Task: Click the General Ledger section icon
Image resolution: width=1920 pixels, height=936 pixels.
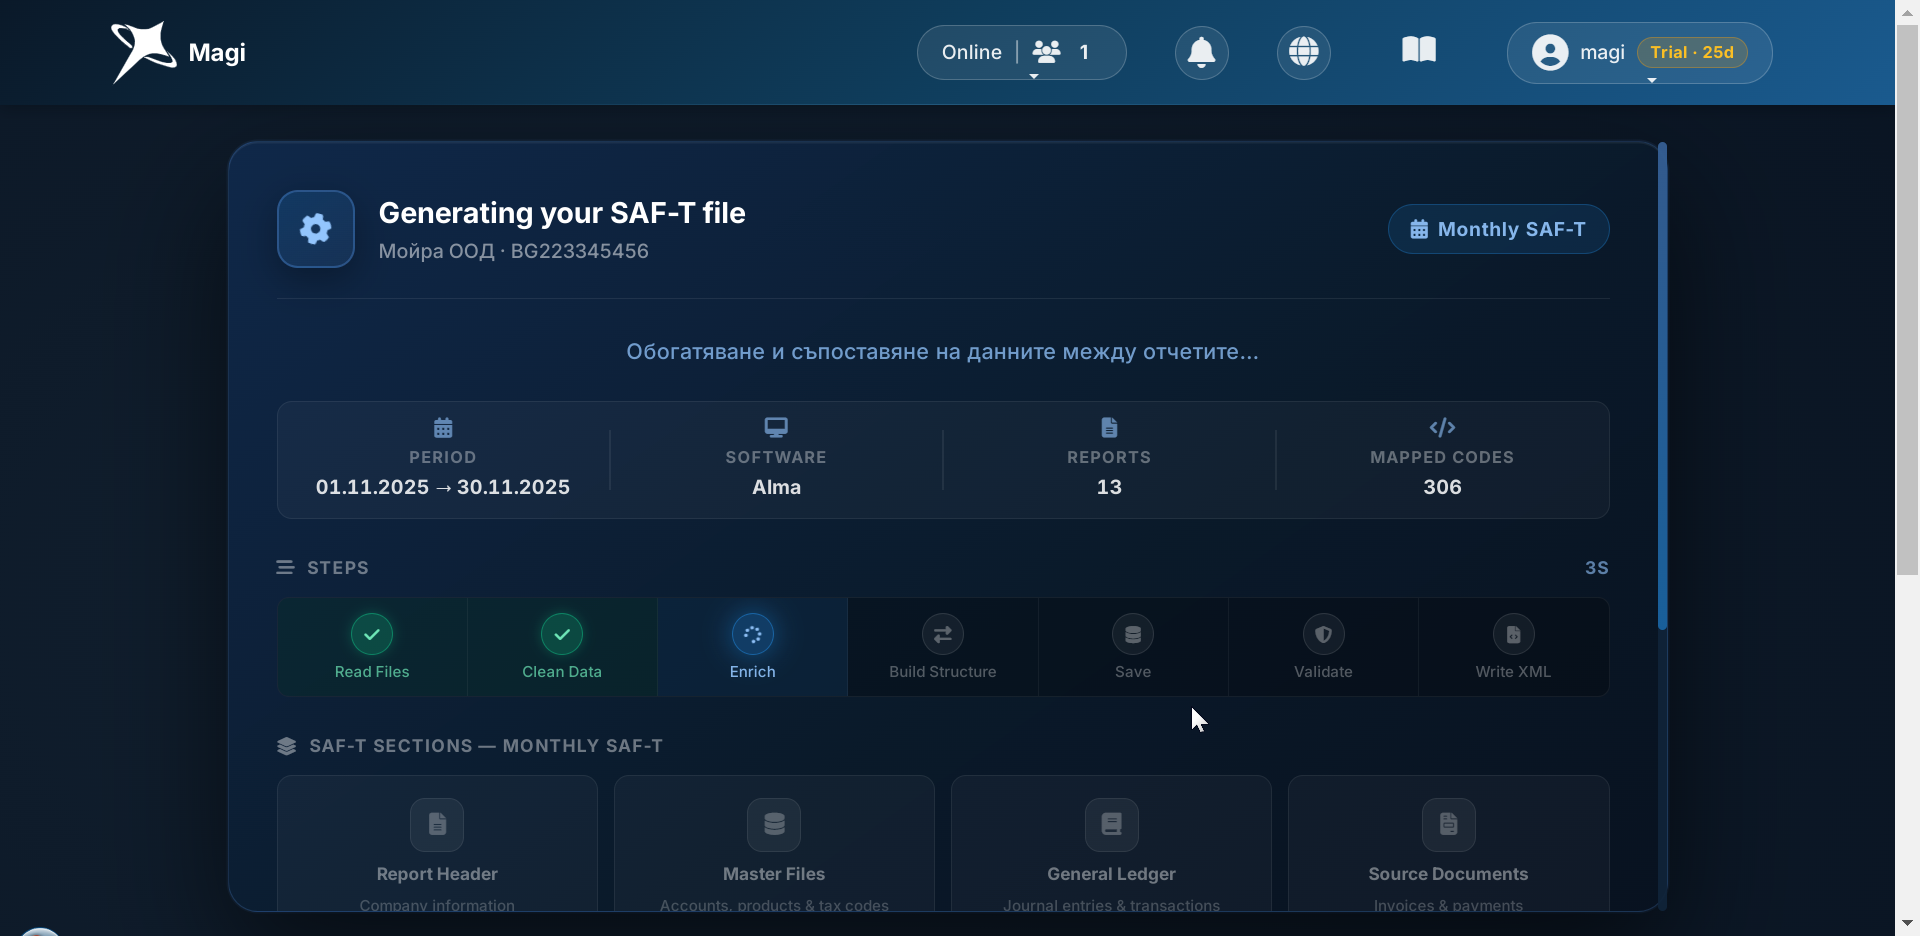Action: click(x=1112, y=824)
